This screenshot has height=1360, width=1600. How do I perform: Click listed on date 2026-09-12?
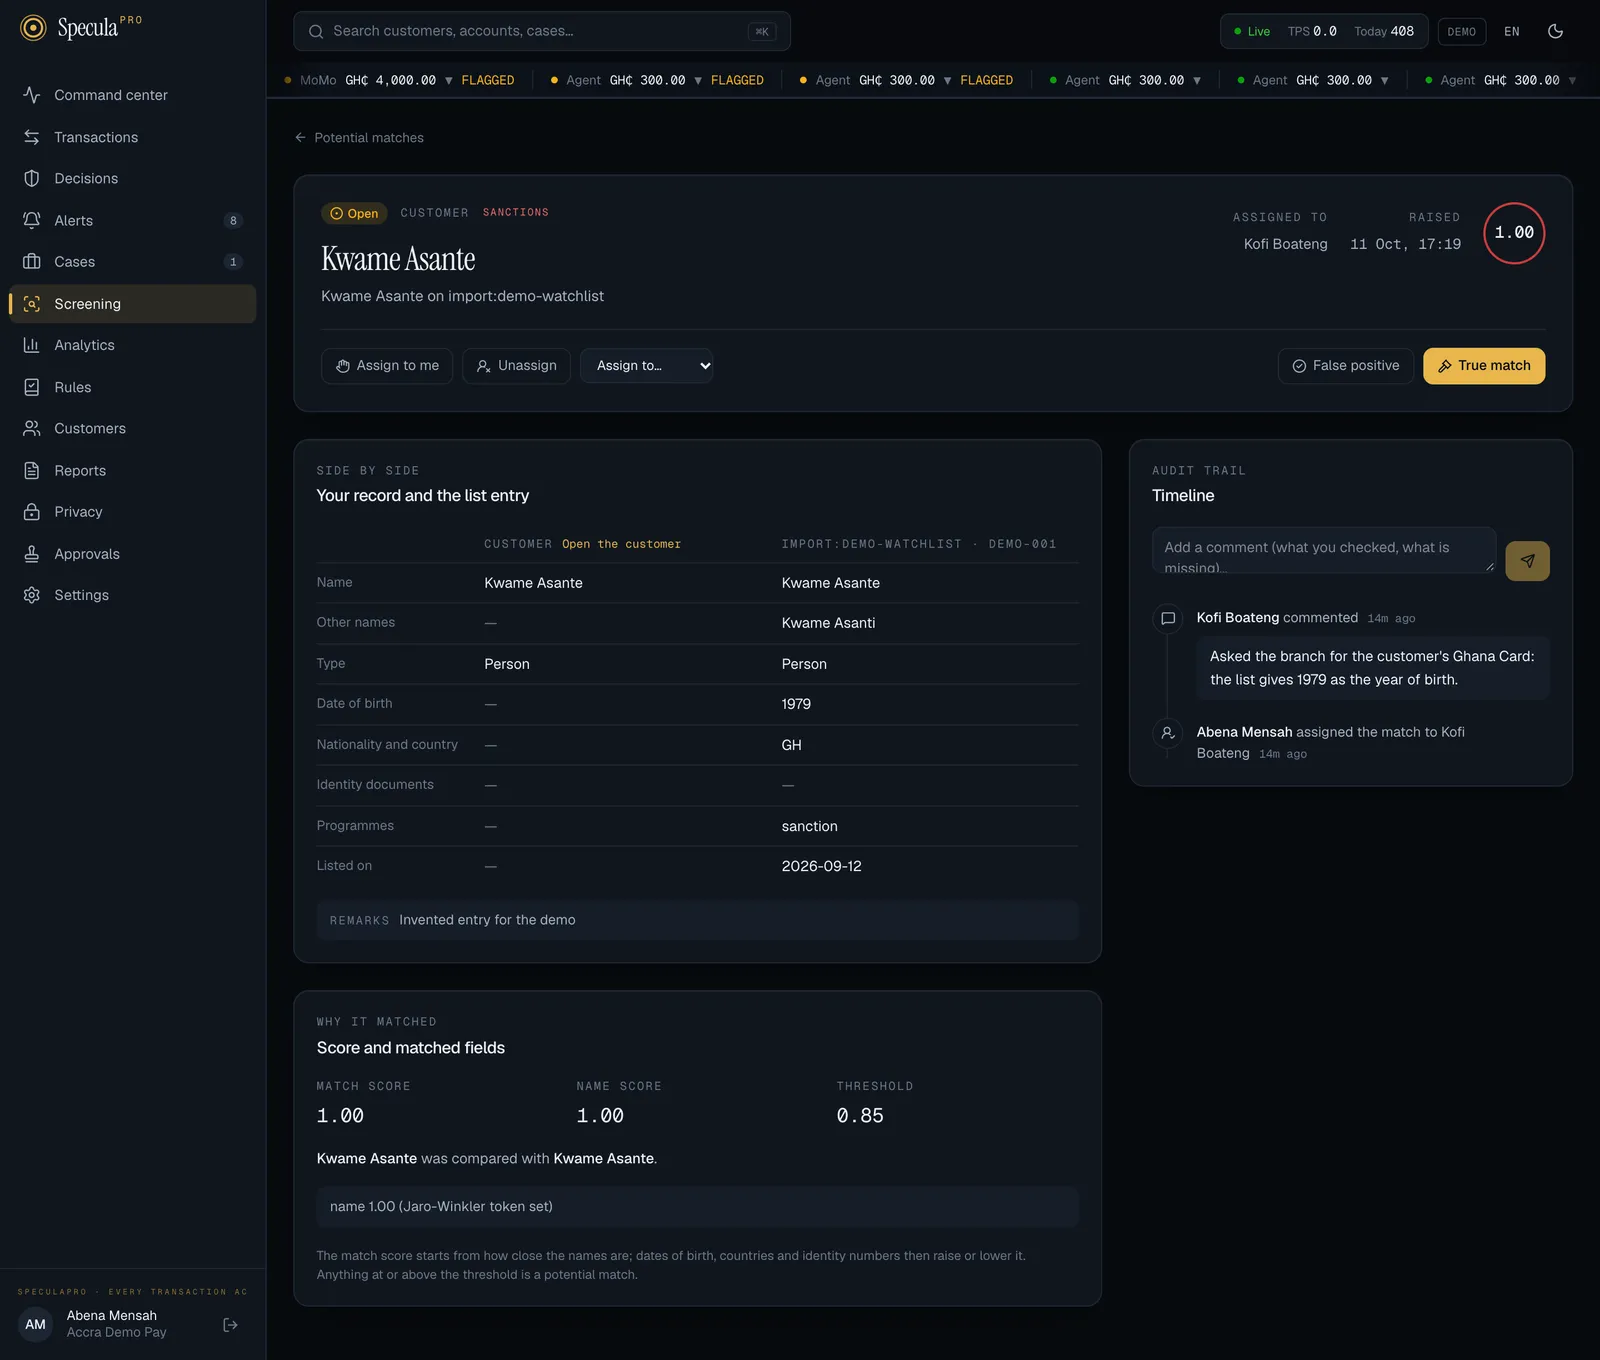click(x=821, y=866)
